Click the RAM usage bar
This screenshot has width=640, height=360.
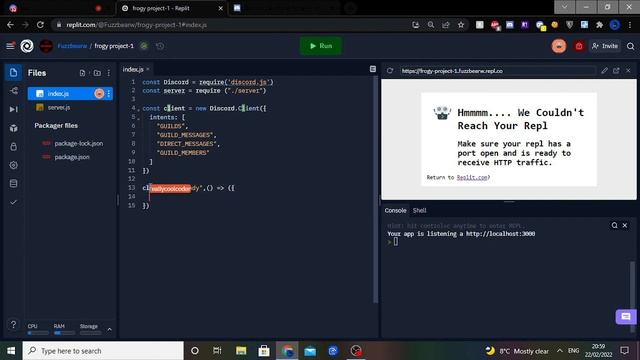point(64,333)
